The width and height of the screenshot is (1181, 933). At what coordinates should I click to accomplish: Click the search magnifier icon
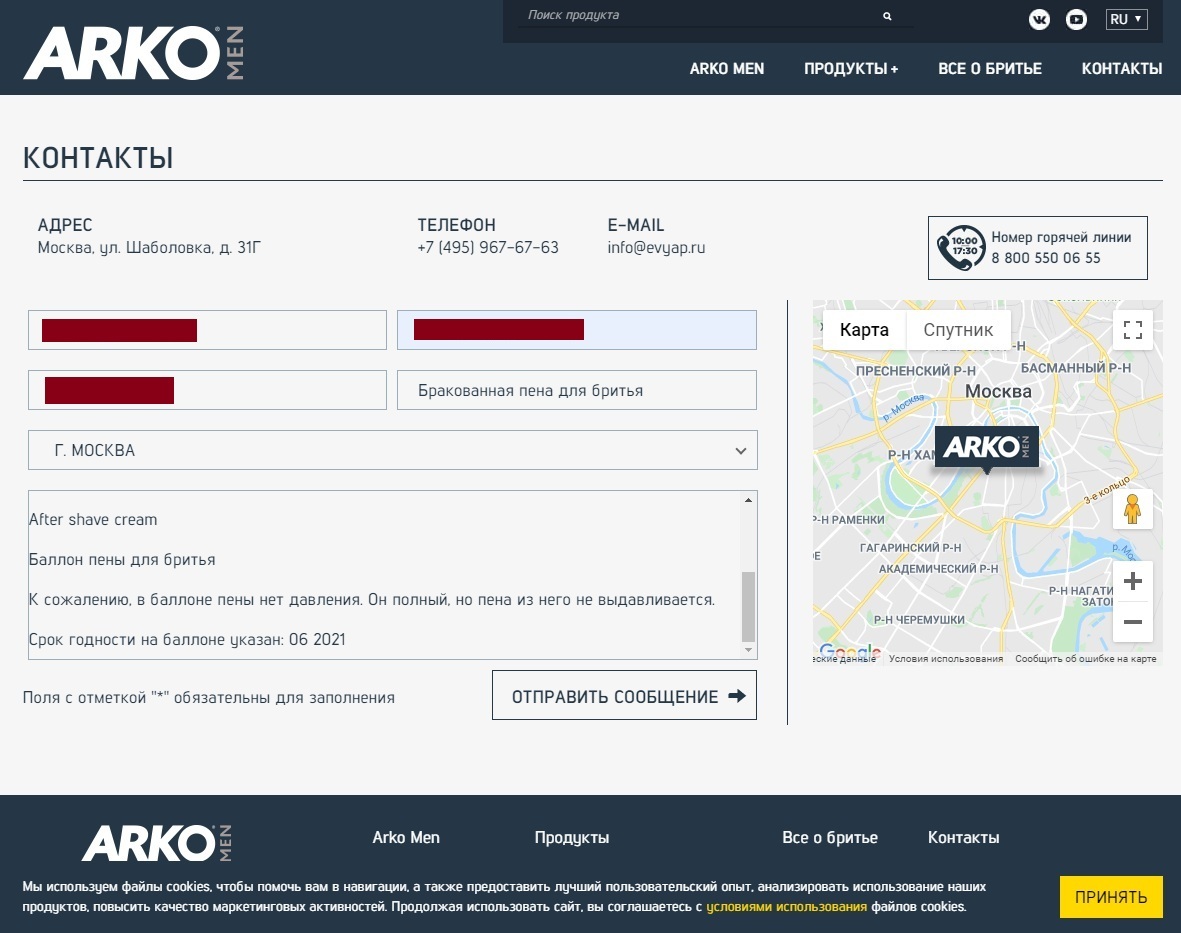[x=887, y=16]
